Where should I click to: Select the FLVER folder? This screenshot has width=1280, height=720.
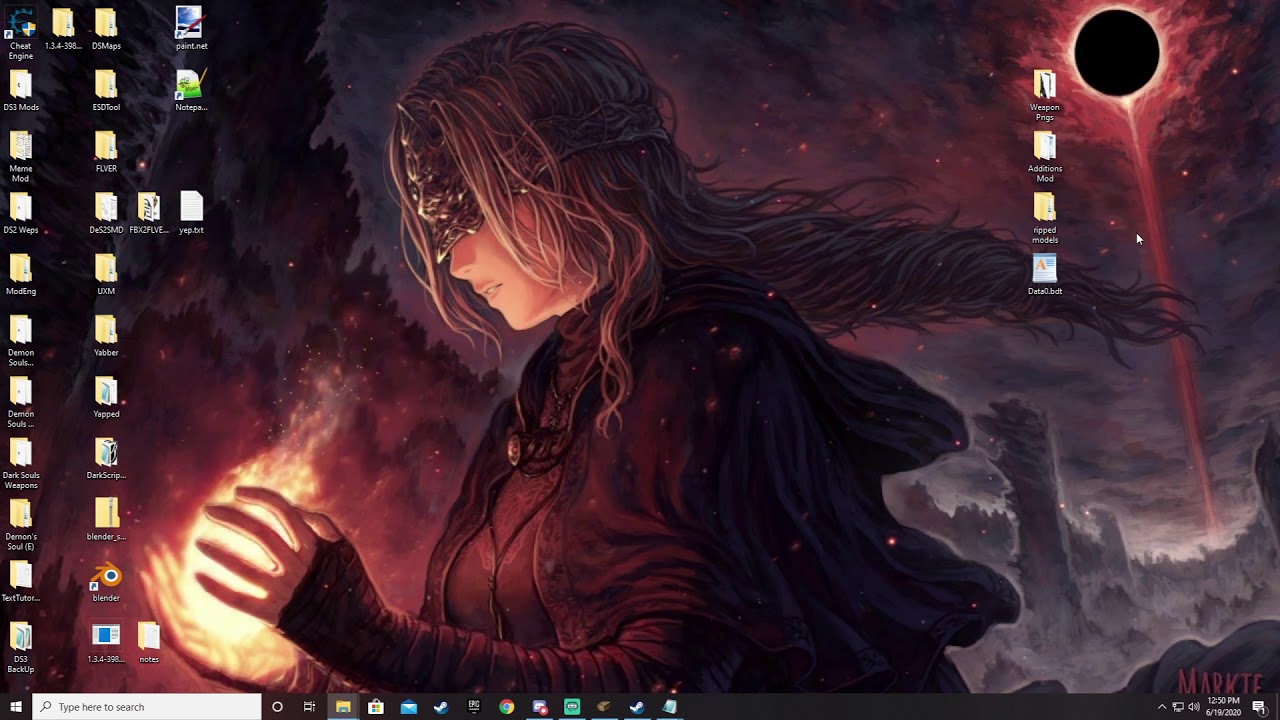(x=106, y=152)
